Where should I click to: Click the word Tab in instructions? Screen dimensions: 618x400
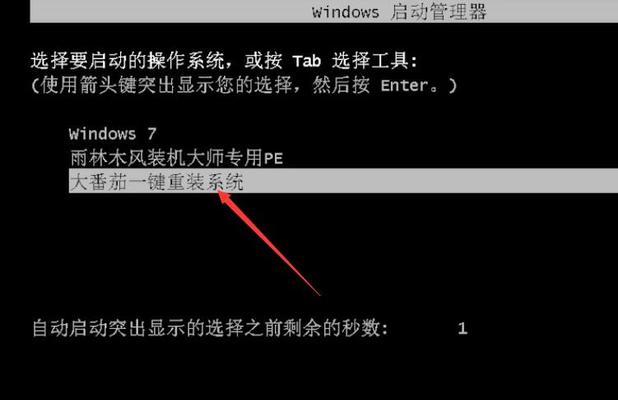coord(307,61)
